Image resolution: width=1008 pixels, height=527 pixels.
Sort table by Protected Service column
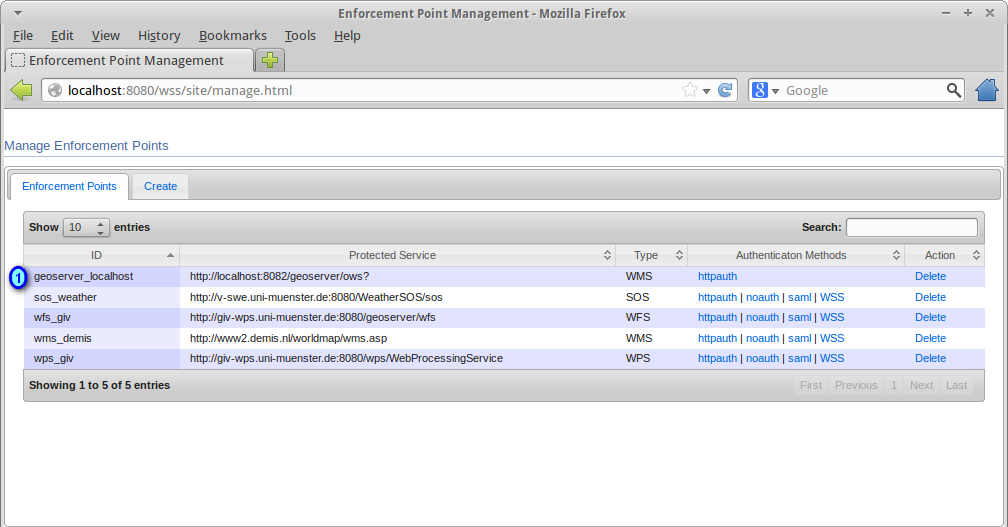[397, 255]
